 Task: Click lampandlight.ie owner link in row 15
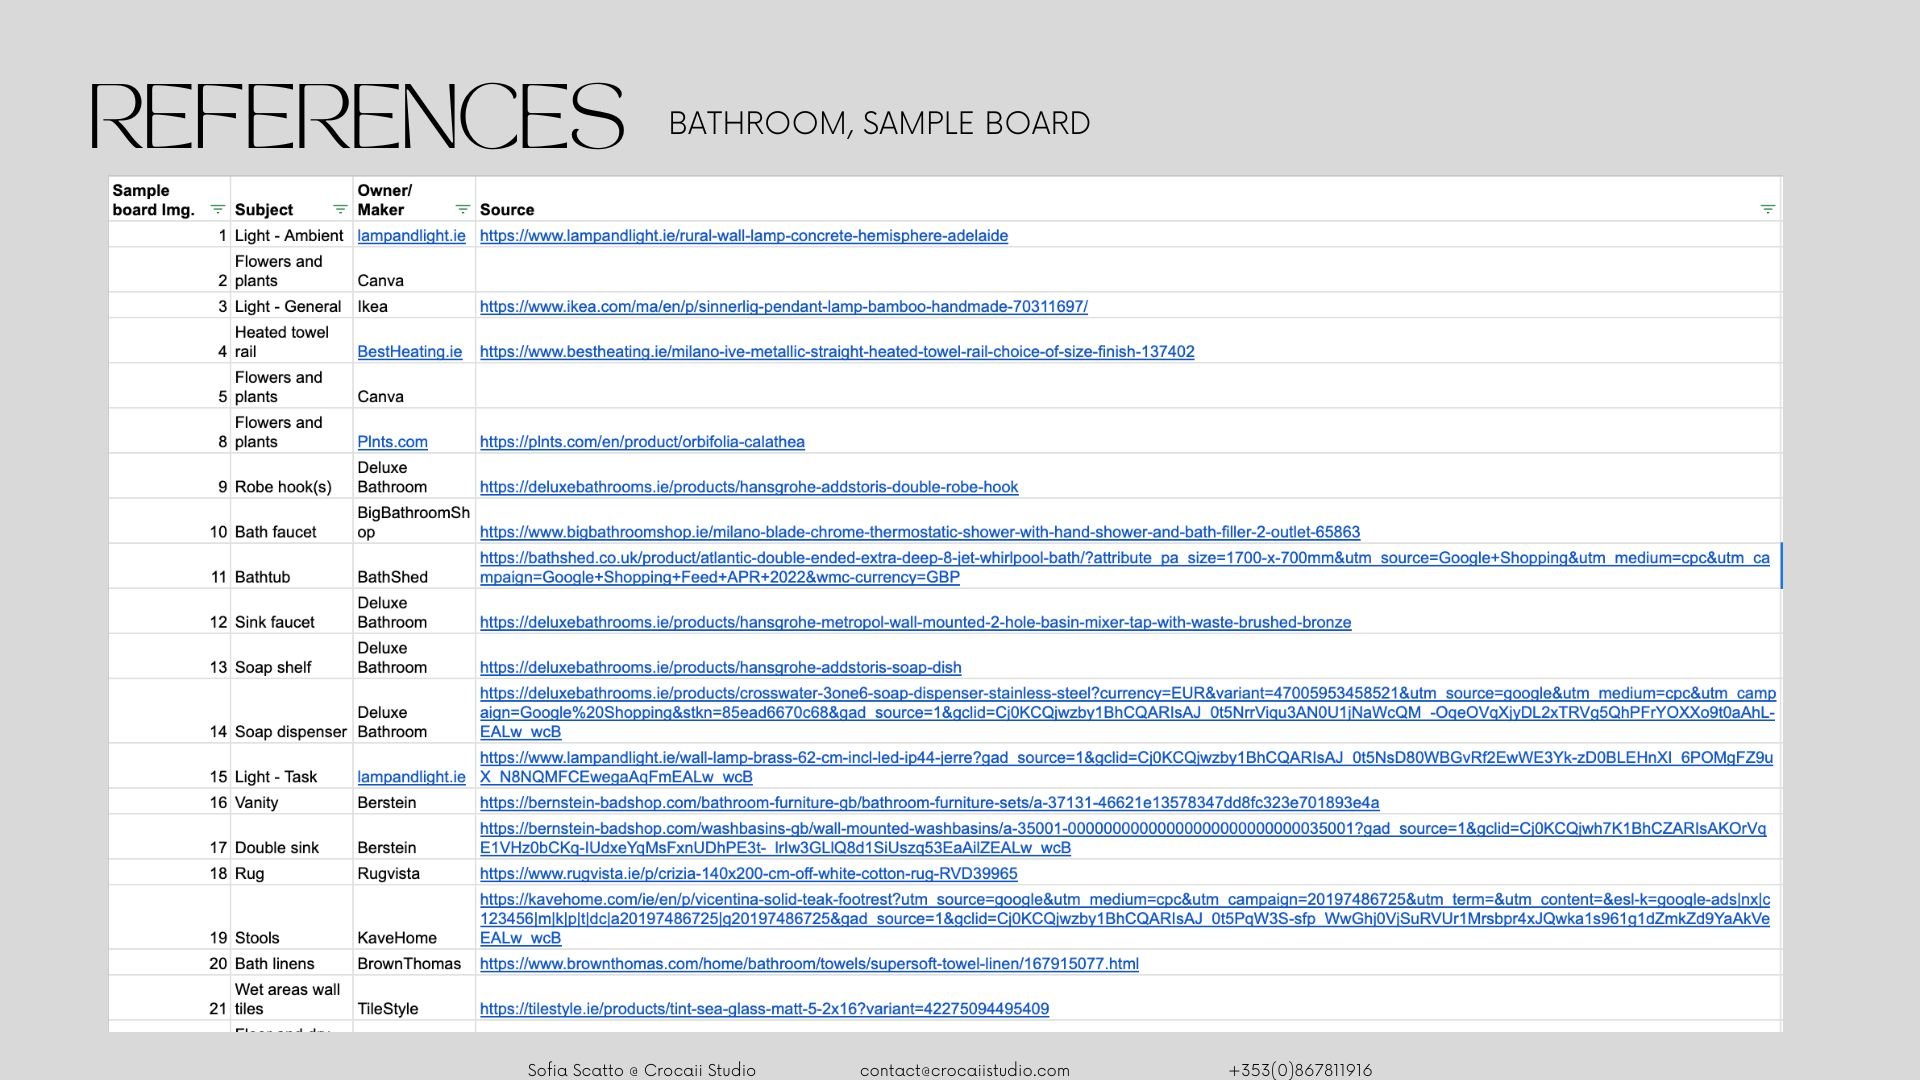coord(411,777)
